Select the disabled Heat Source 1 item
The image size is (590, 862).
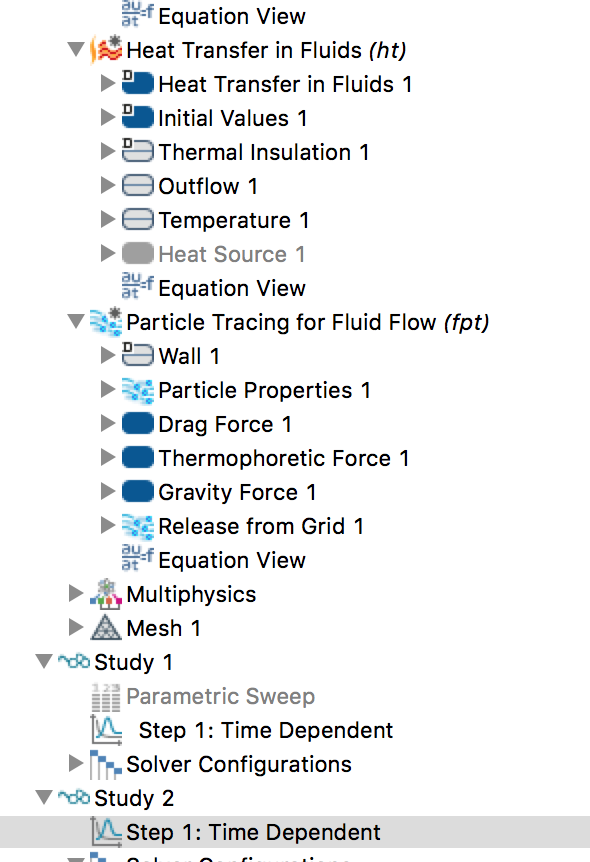tap(231, 255)
